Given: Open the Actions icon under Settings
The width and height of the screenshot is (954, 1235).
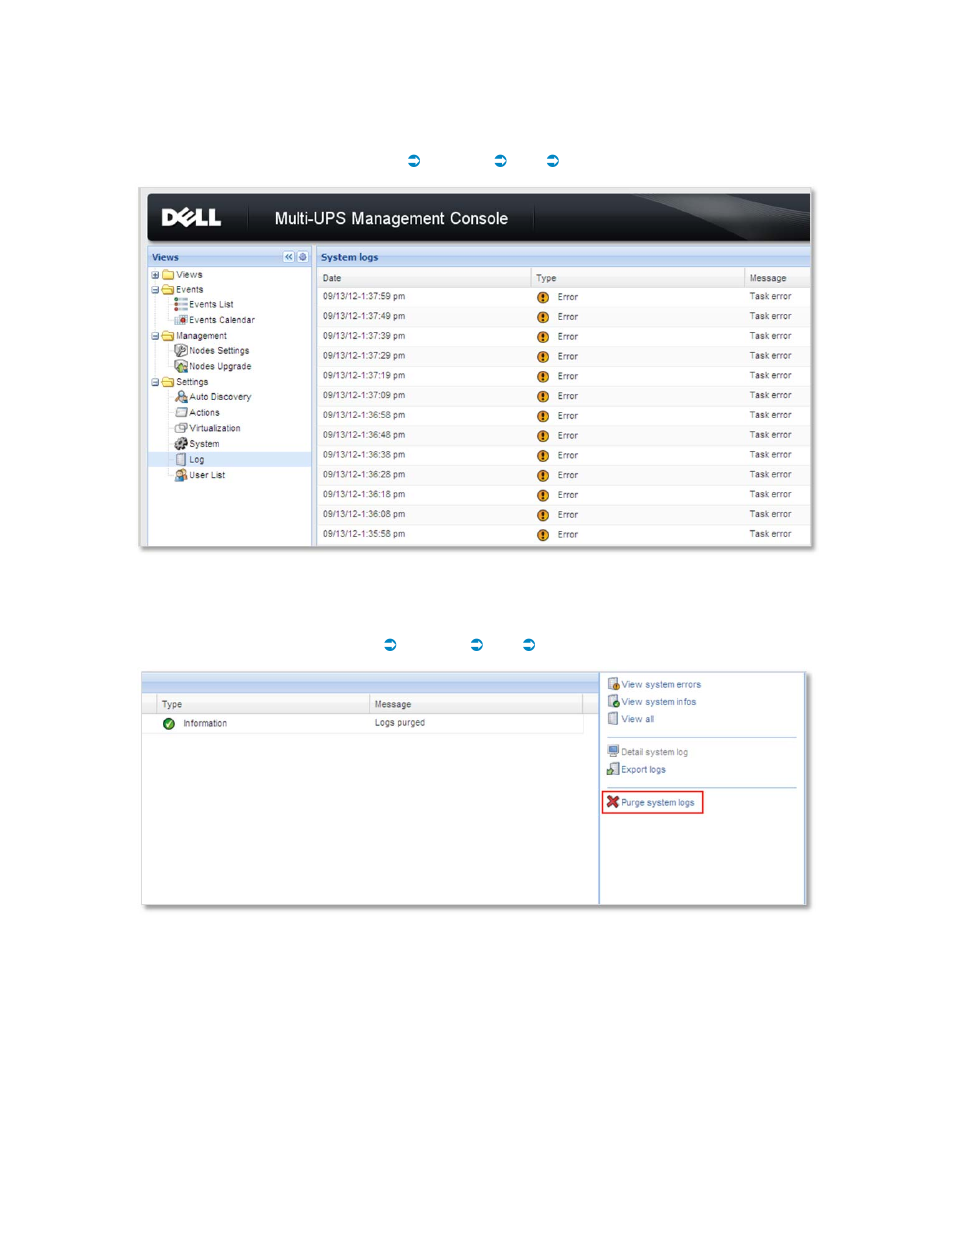Looking at the screenshot, I should [x=181, y=412].
